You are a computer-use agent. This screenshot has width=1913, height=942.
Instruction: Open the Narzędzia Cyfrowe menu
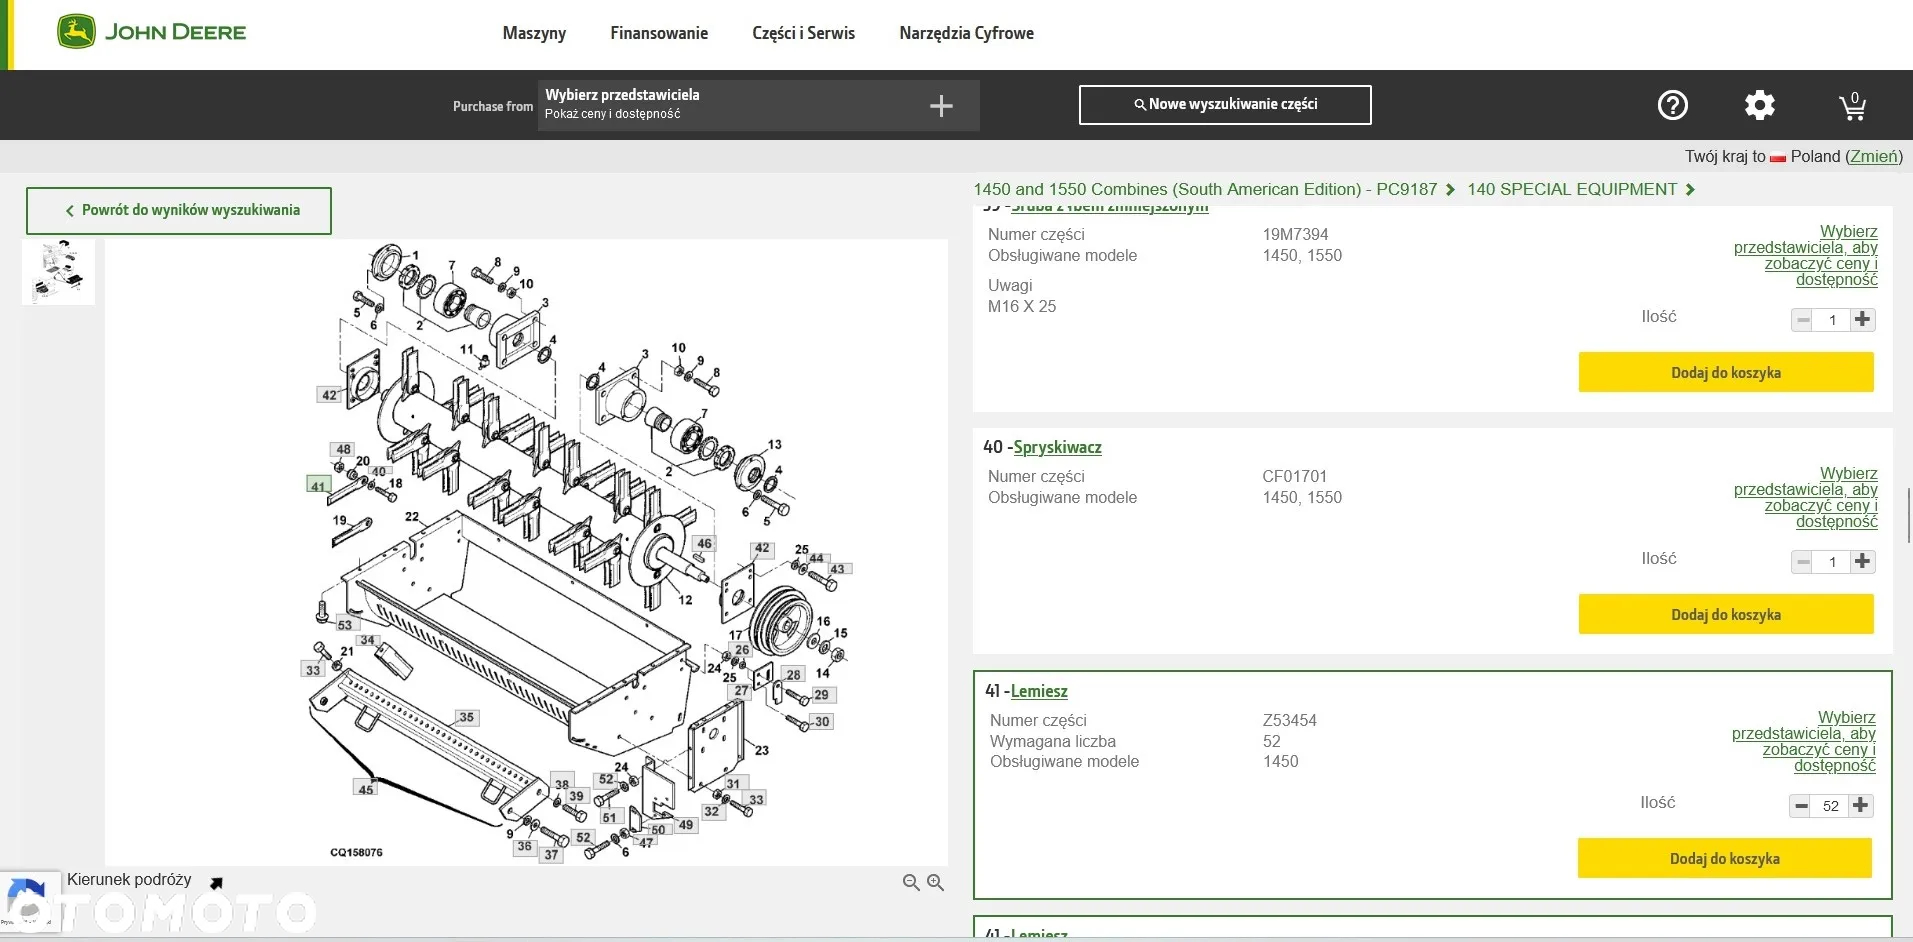pos(966,33)
